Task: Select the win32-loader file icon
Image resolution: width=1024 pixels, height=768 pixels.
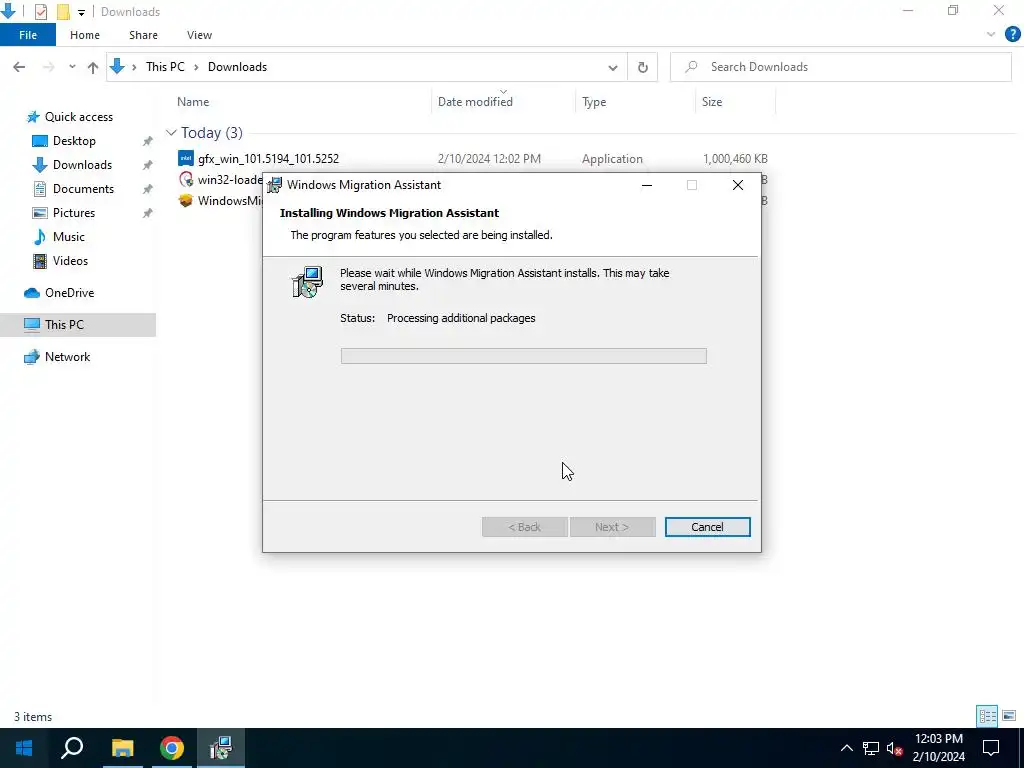Action: coord(186,180)
